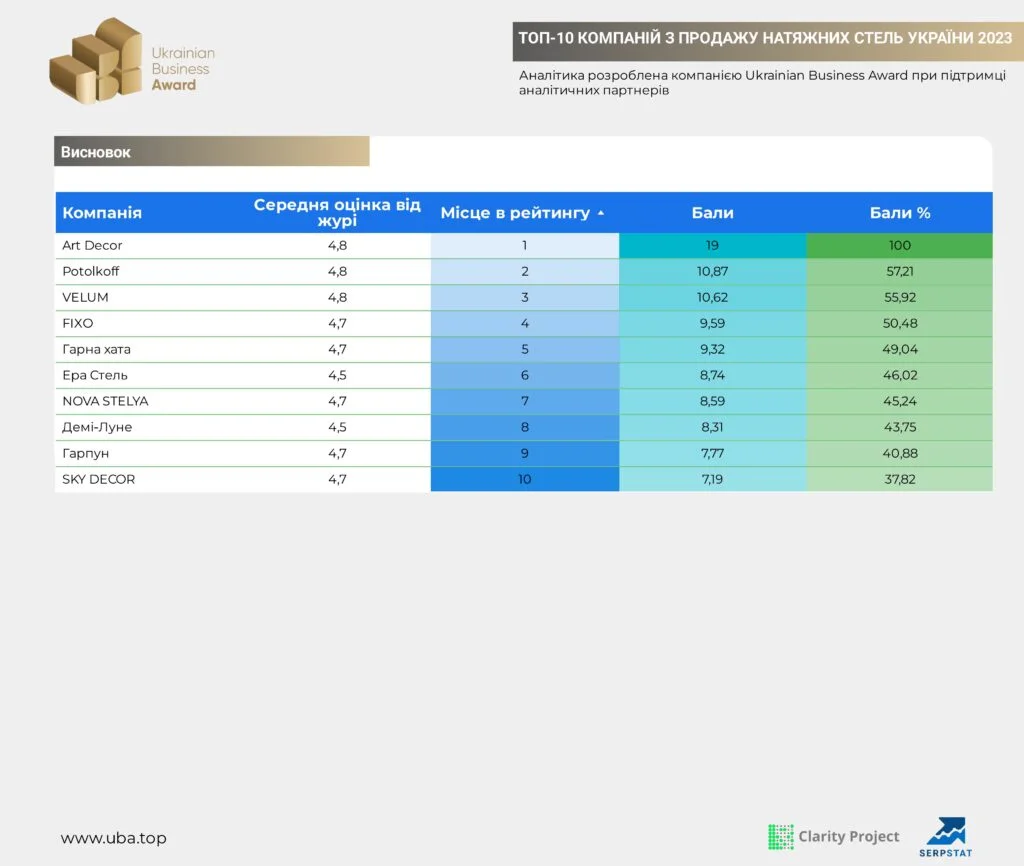Click the score 19 cell for Art Decor

[712, 246]
